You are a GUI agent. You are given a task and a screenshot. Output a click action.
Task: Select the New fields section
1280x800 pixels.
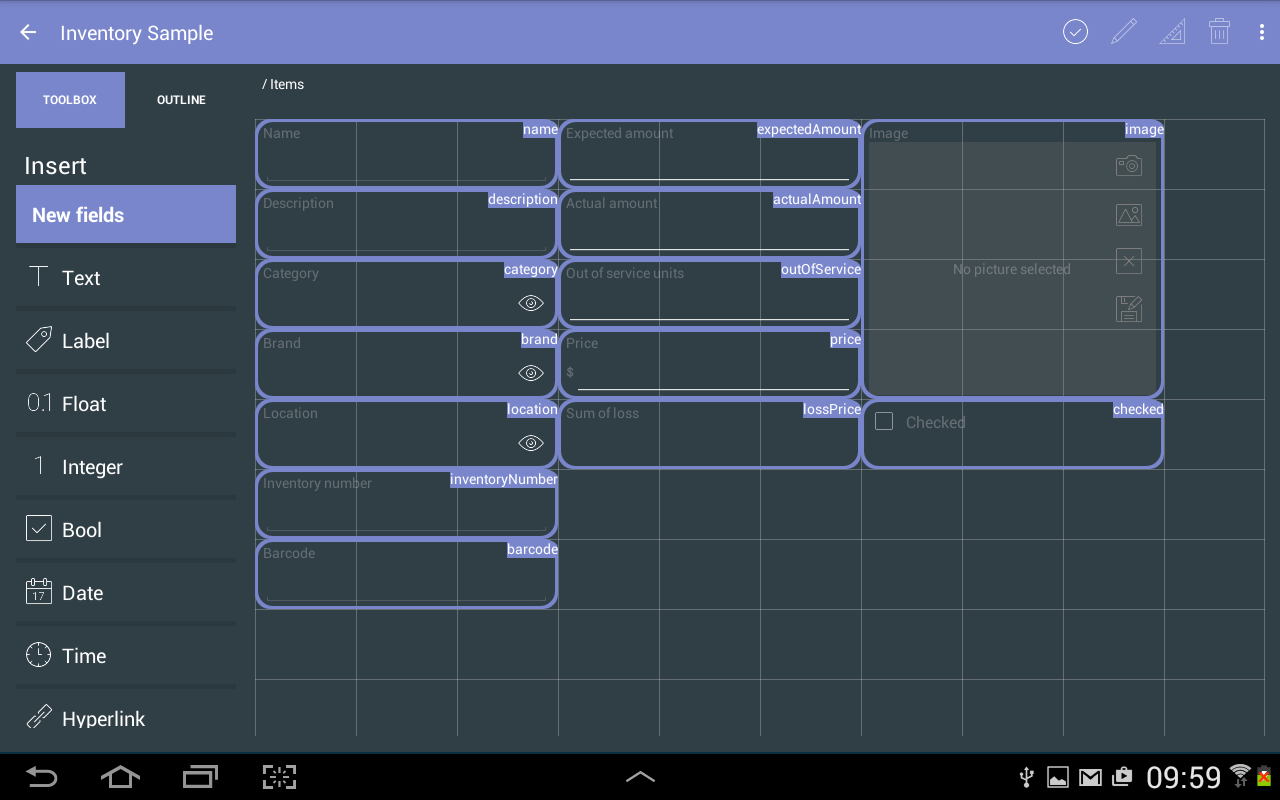(126, 214)
